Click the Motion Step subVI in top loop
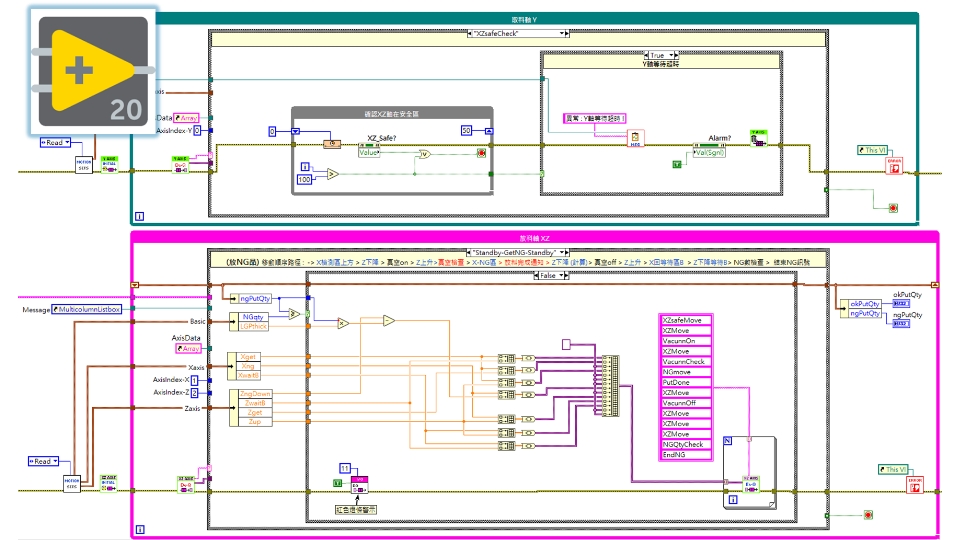 click(x=85, y=166)
